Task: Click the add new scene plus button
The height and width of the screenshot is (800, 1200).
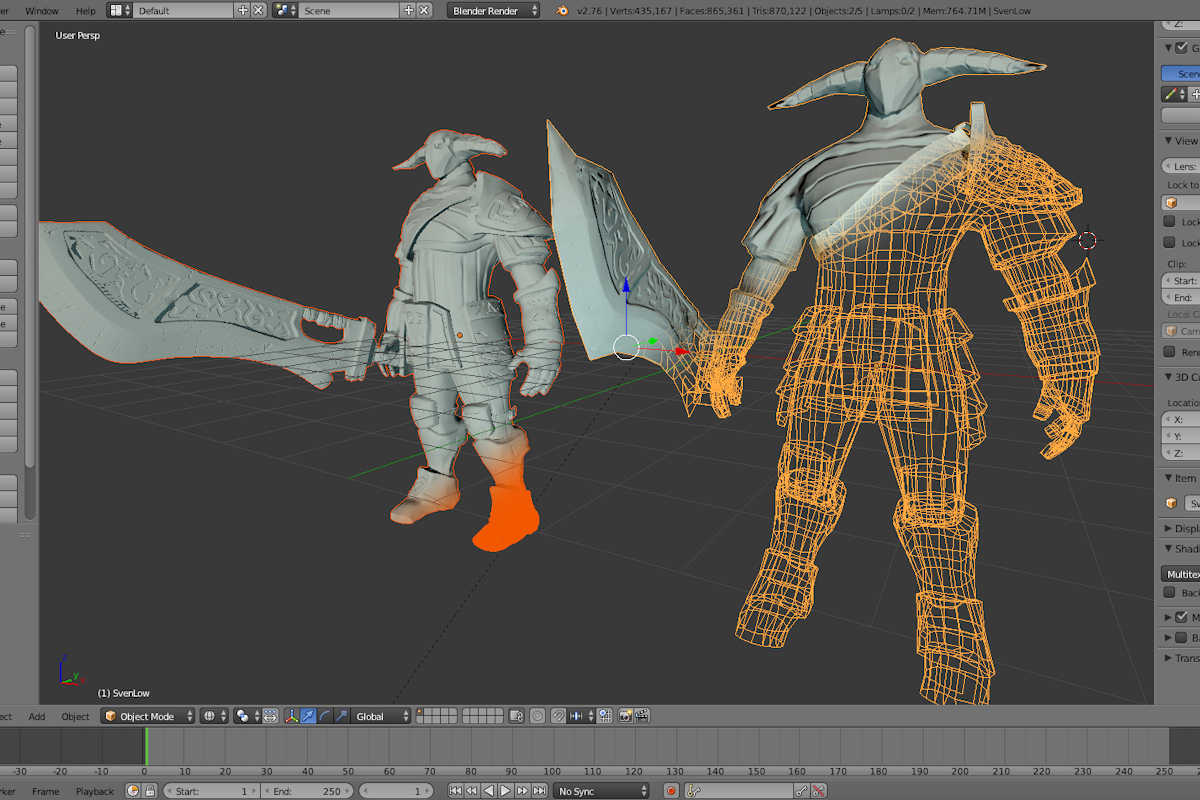Action: 408,10
